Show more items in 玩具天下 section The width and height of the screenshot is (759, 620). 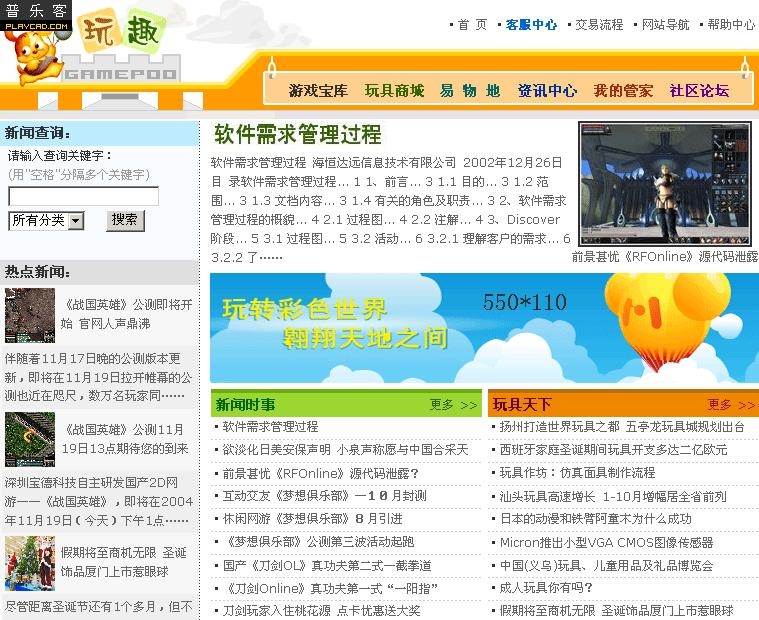coord(732,405)
